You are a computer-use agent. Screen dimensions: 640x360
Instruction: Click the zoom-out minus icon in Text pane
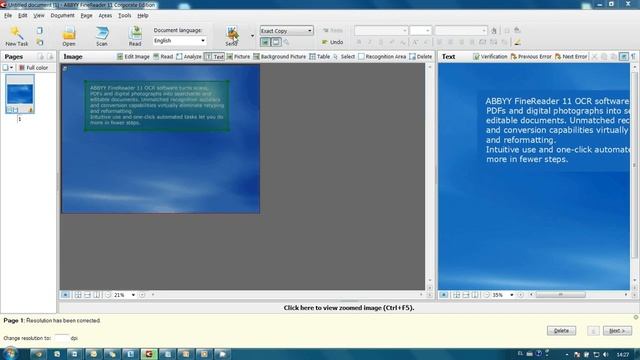click(487, 295)
